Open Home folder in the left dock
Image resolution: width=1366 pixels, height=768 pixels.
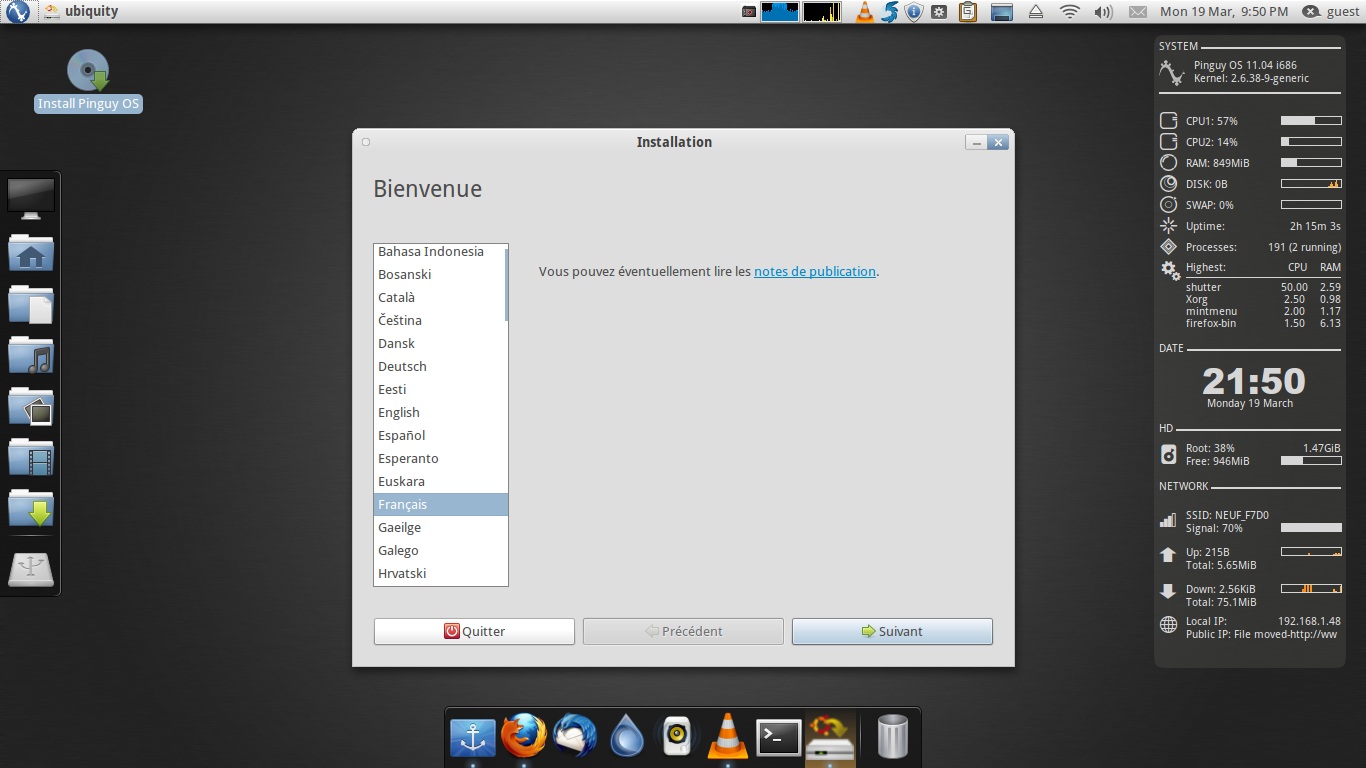[31, 252]
